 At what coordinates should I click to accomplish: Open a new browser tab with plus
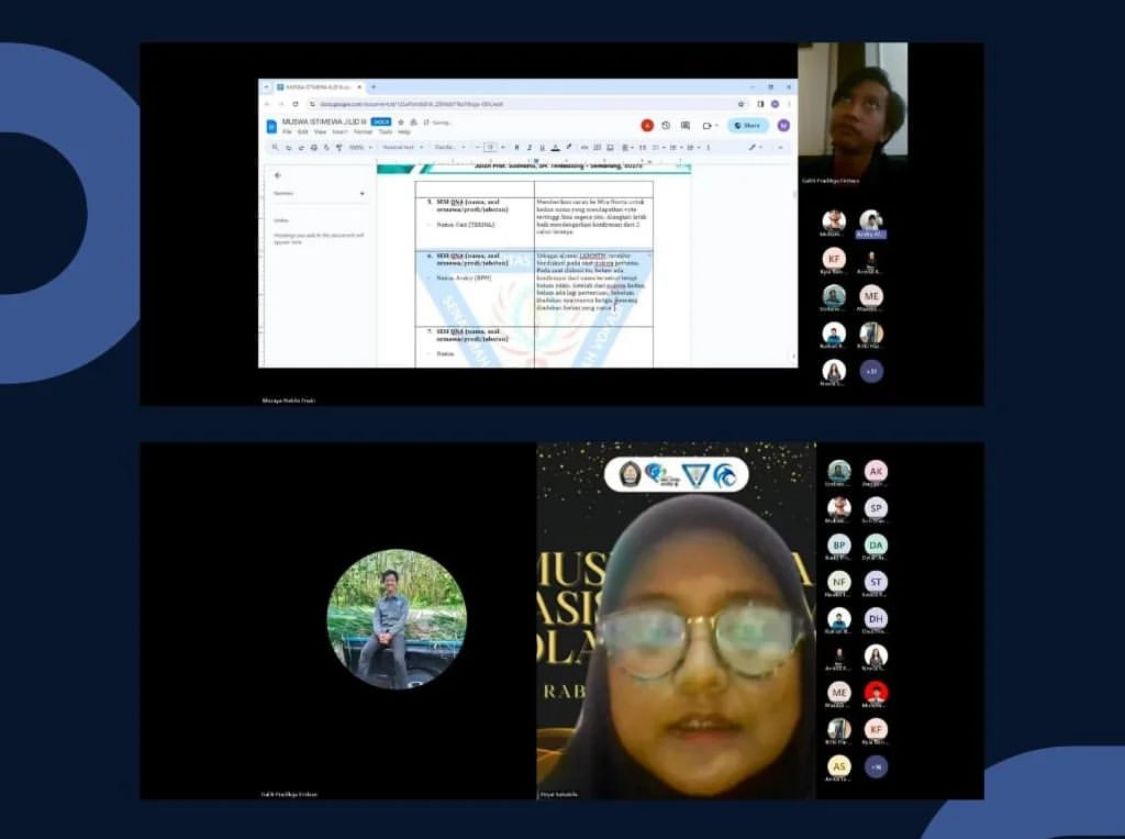click(373, 87)
